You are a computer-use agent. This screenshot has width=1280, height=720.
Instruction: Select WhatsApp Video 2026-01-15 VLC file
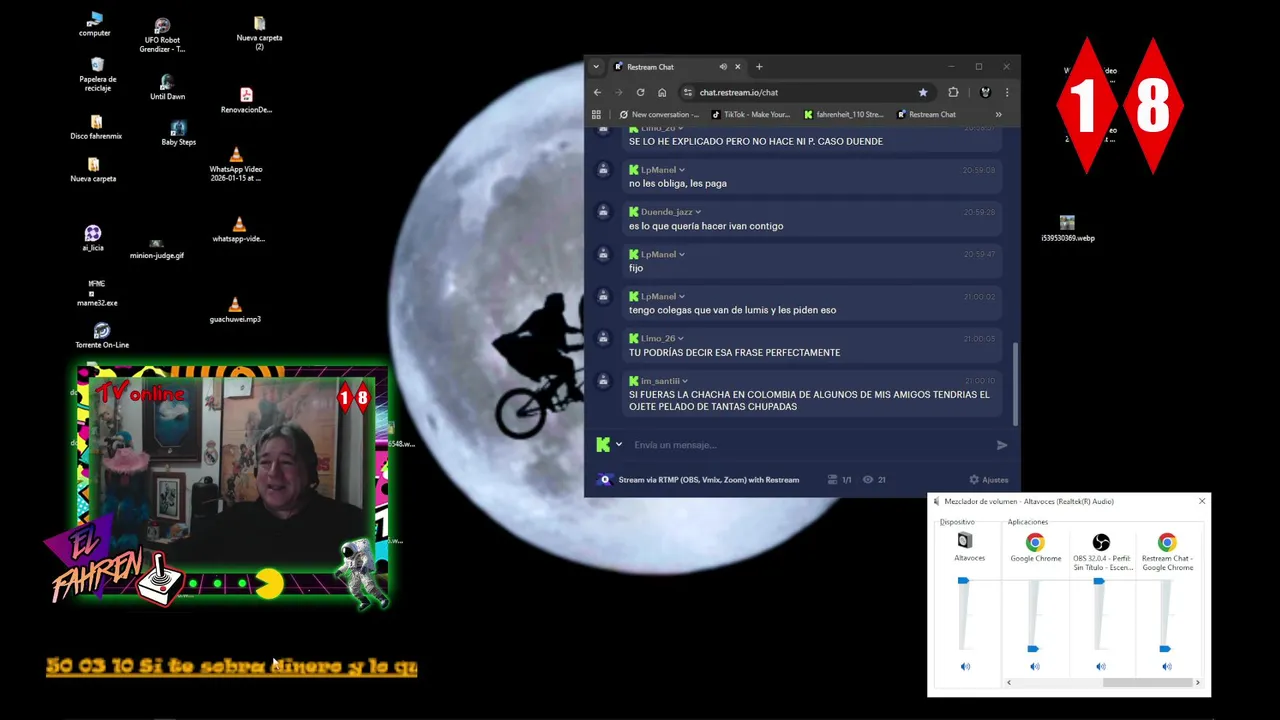236,164
